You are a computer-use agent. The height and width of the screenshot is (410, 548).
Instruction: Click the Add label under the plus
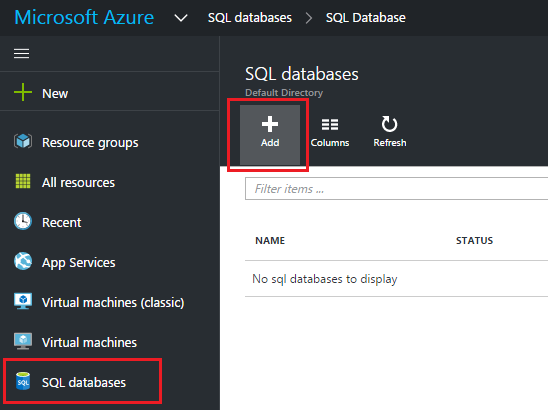[270, 143]
